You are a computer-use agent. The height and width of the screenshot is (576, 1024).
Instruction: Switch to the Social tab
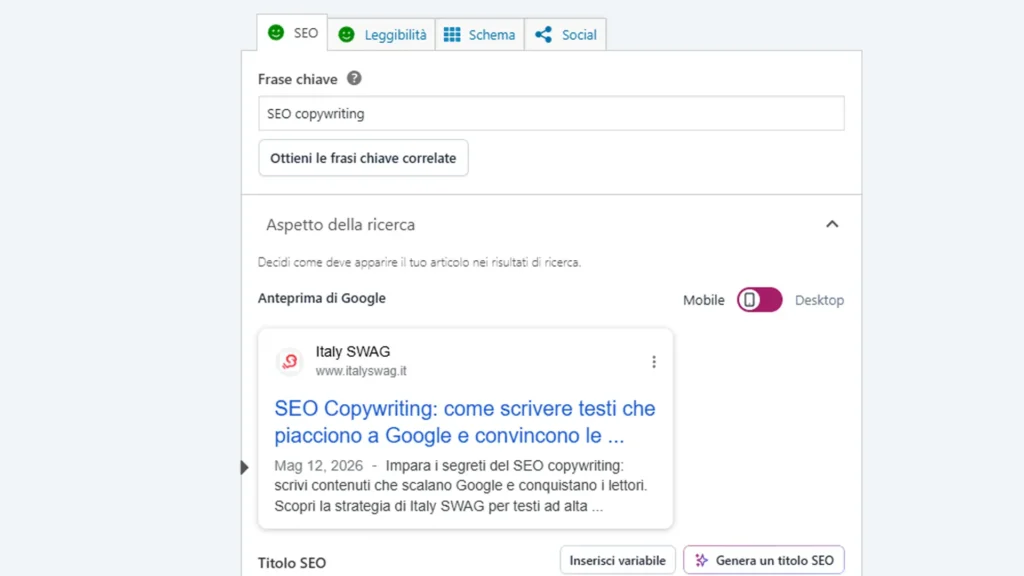(566, 35)
